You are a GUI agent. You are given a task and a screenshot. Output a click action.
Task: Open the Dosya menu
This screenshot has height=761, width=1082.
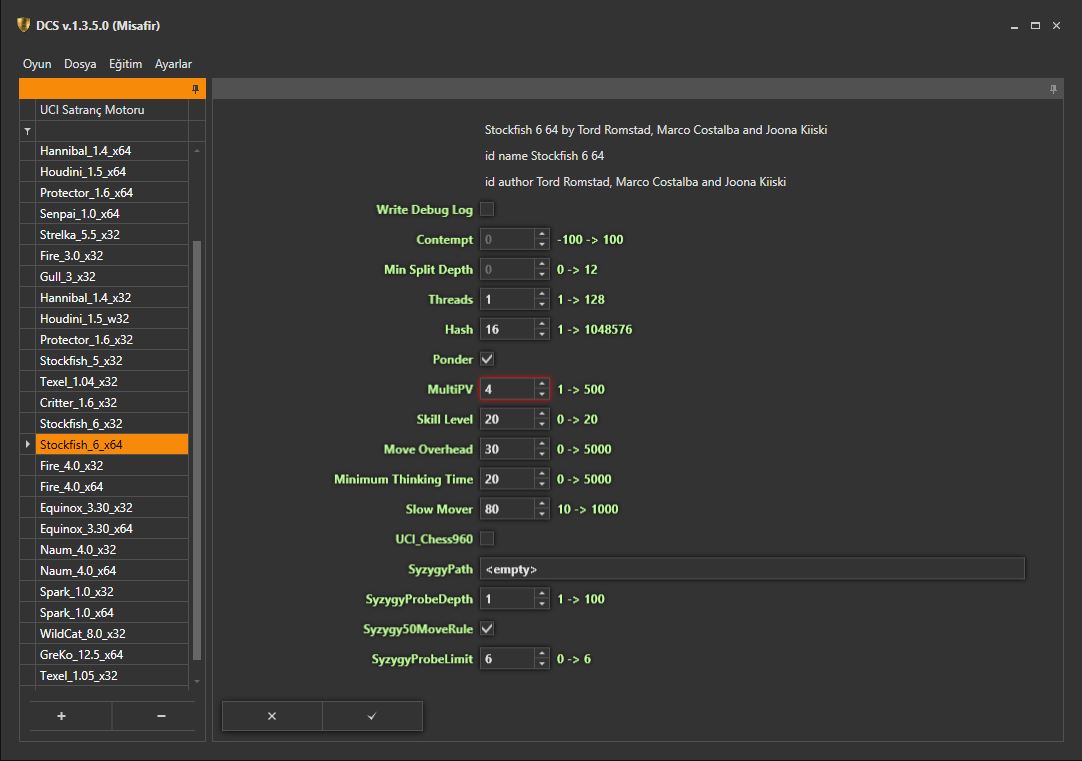(80, 64)
